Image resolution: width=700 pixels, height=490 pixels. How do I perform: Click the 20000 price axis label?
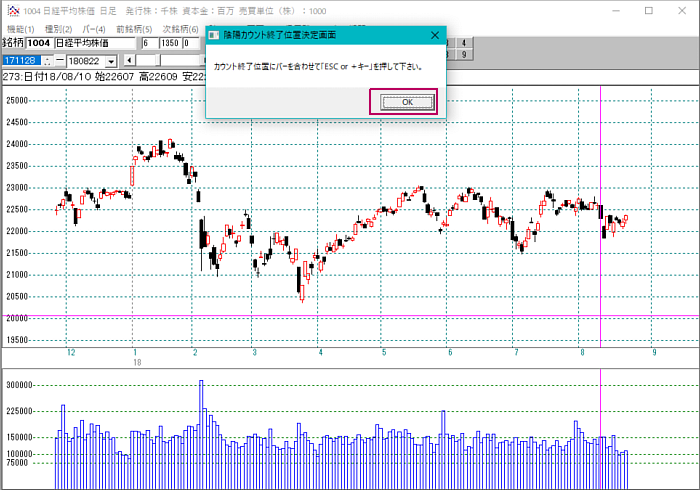pos(17,318)
